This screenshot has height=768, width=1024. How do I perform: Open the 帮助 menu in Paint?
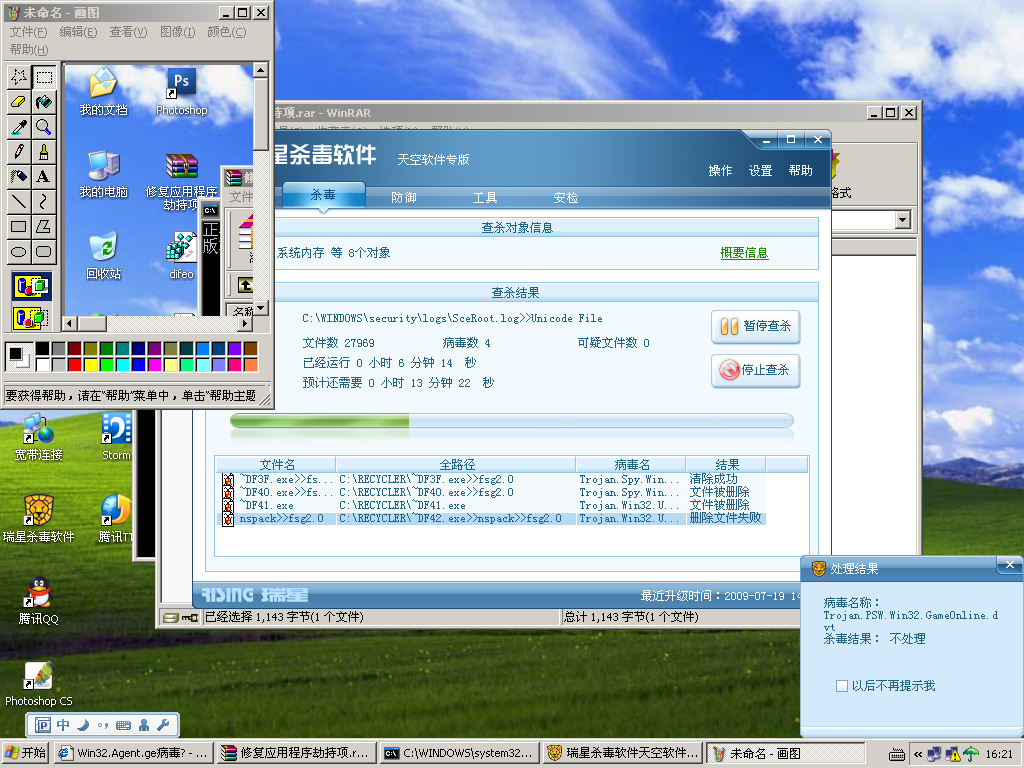pyautogui.click(x=29, y=50)
